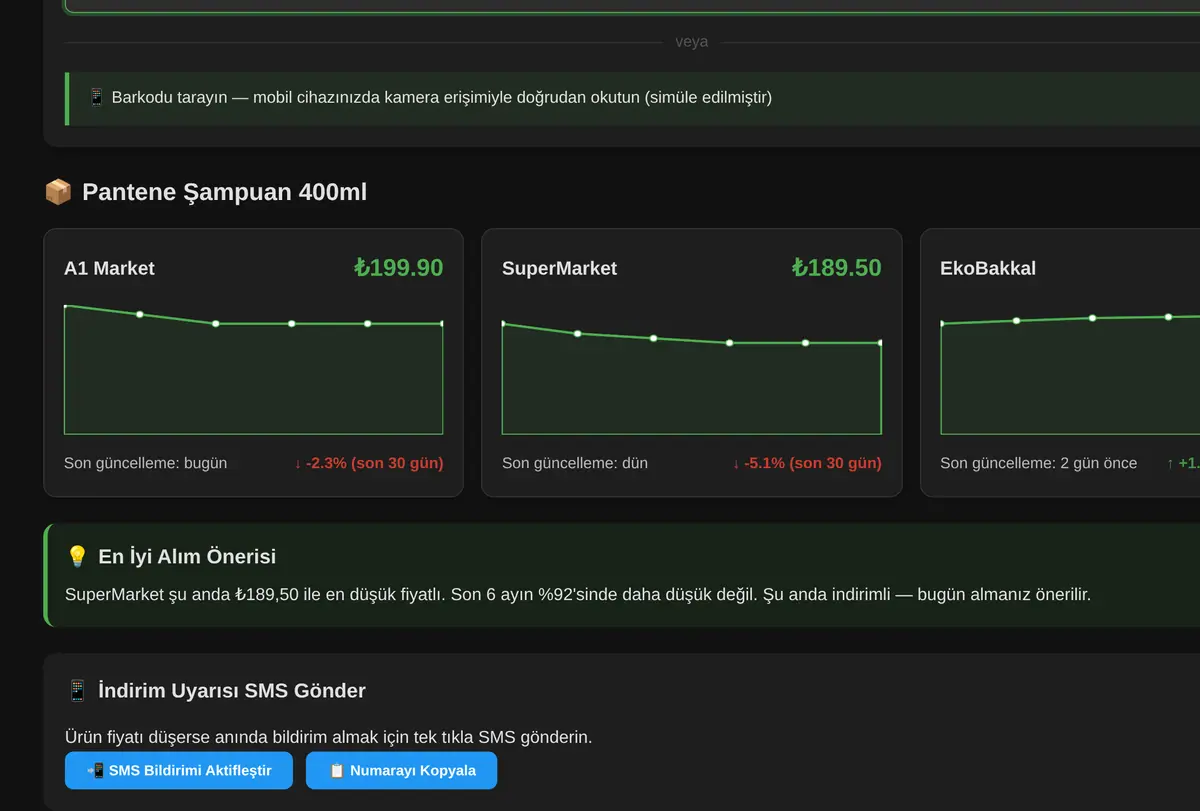Screen dimensions: 1200x811
Task: Click 'Son güncelleme: 2 gün önce' text
Action: 1038,463
